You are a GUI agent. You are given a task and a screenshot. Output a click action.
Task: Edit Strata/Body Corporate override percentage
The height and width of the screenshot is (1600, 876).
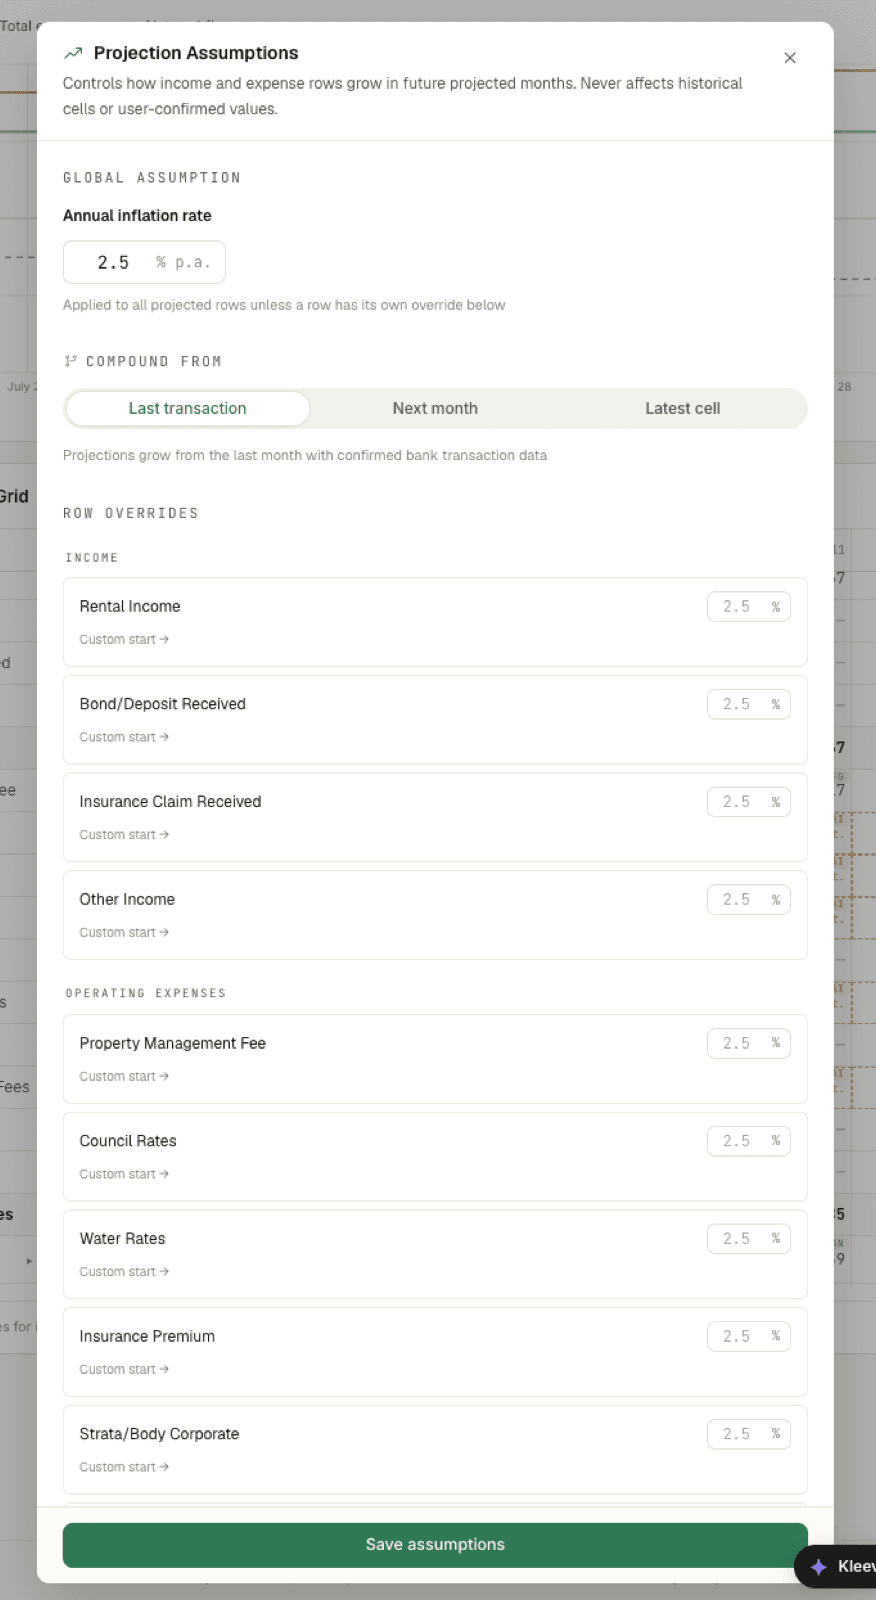coord(749,1434)
